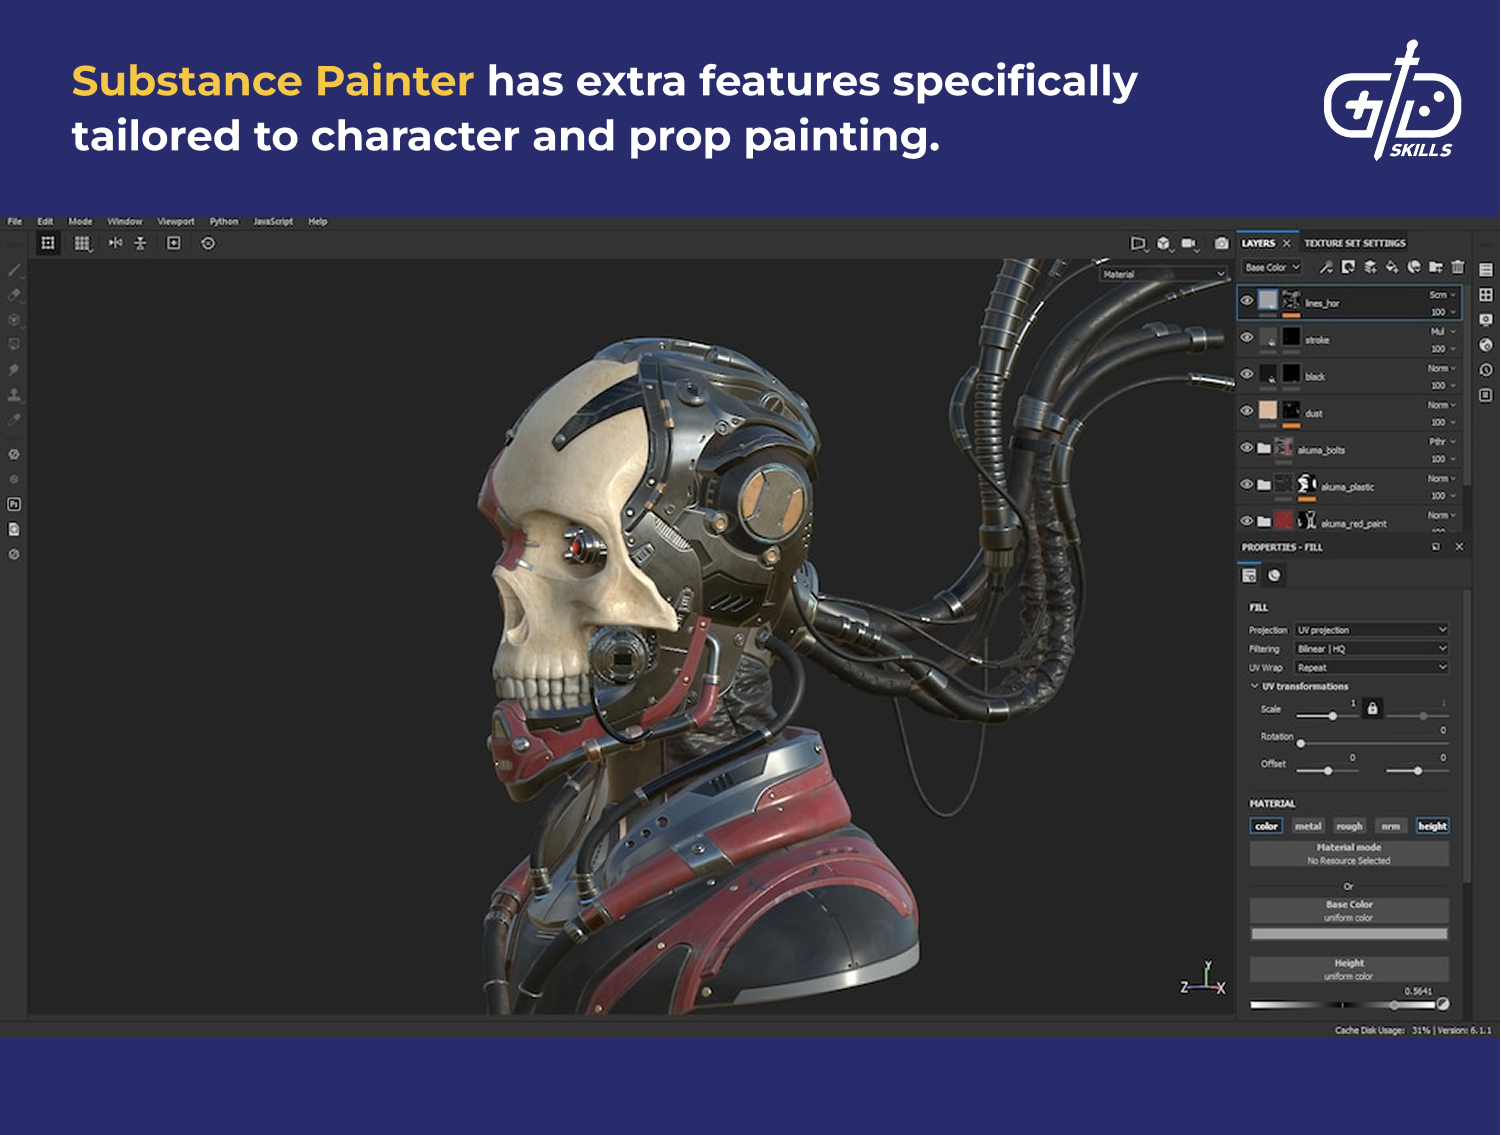Click the Base Color uniform color button
Viewport: 1501px width, 1135px height.
pos(1349,910)
